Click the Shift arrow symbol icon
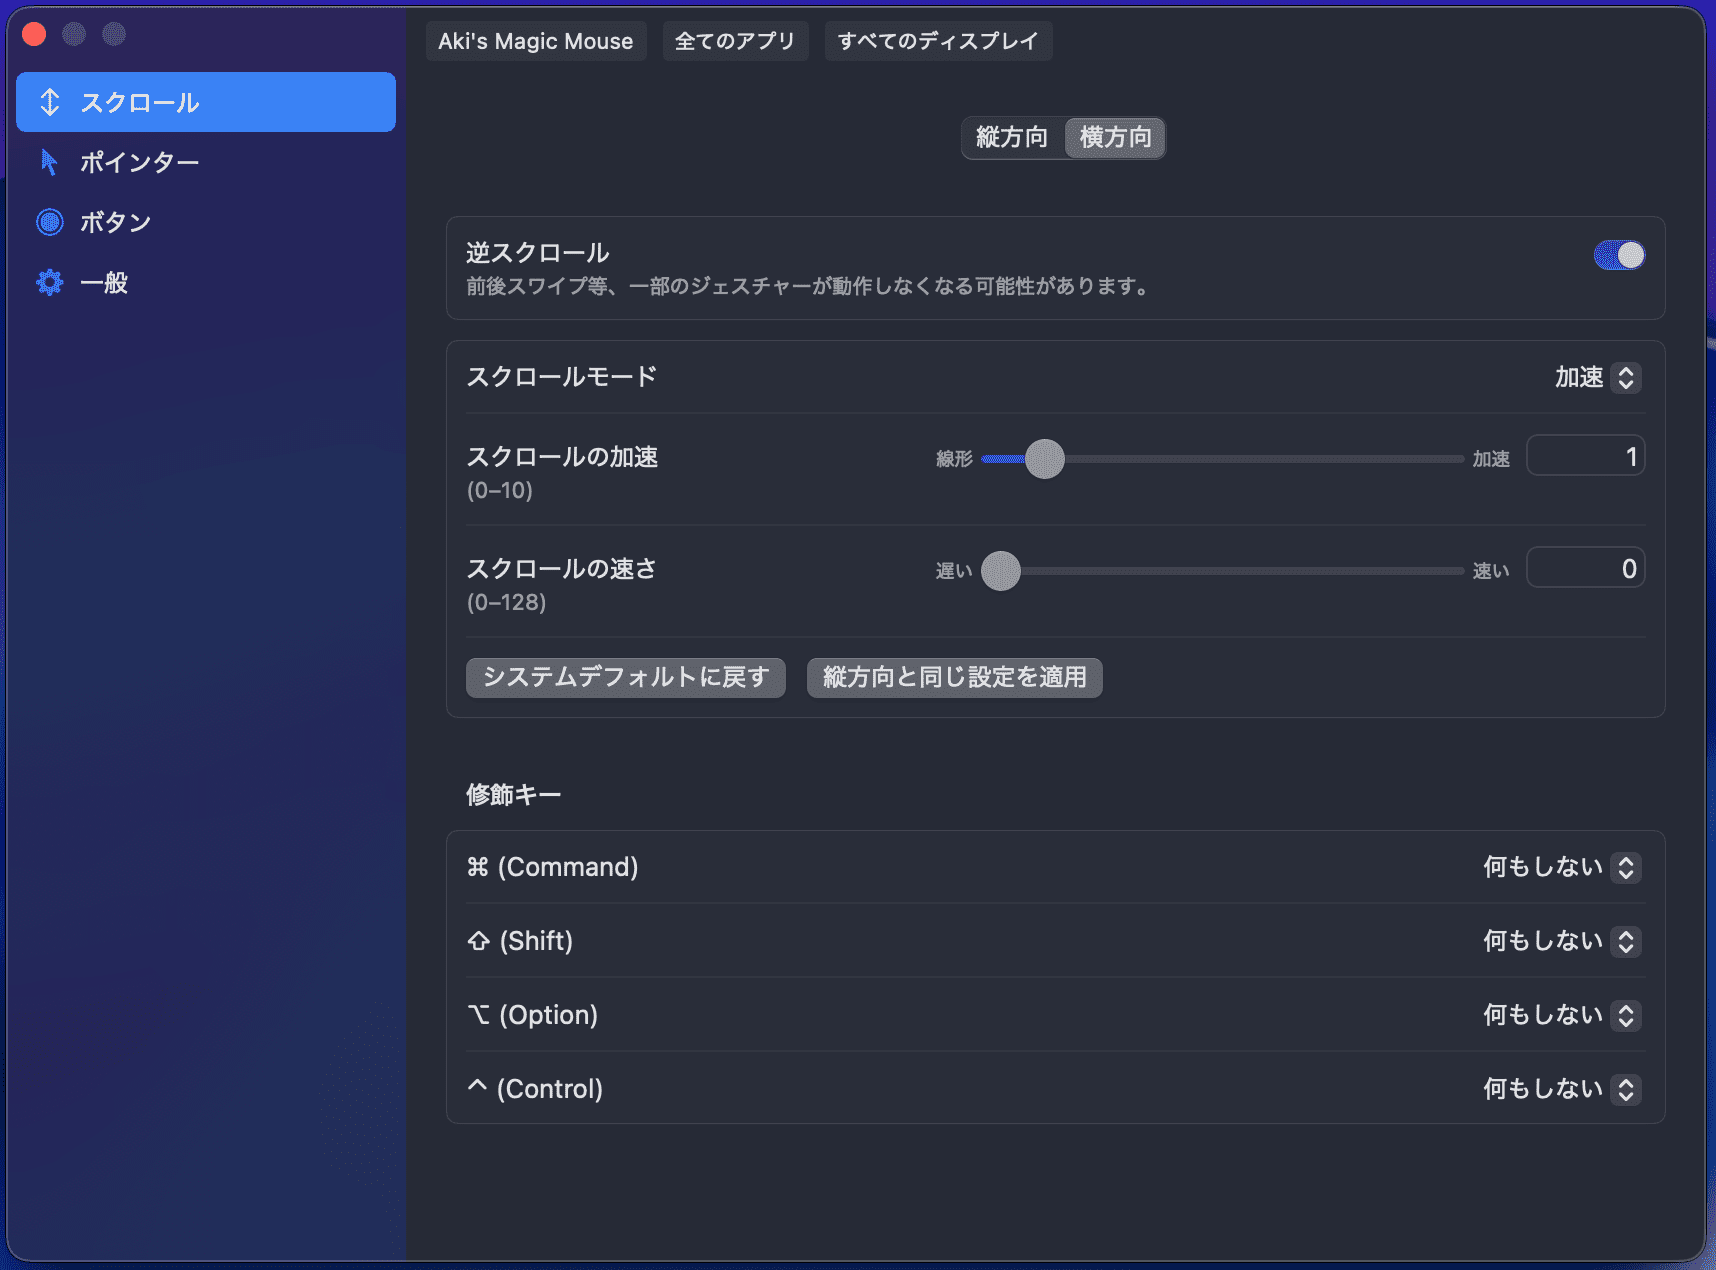The image size is (1716, 1270). click(x=479, y=941)
